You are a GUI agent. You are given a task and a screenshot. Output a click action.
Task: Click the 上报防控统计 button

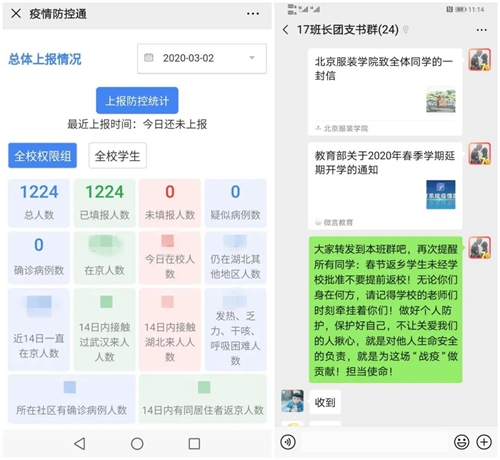pos(137,101)
